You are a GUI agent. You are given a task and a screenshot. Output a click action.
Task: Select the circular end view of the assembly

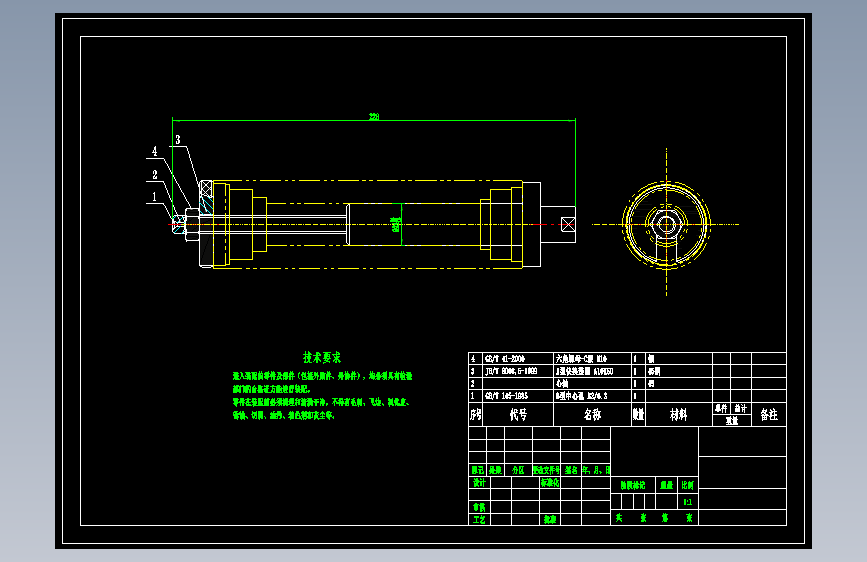[666, 225]
